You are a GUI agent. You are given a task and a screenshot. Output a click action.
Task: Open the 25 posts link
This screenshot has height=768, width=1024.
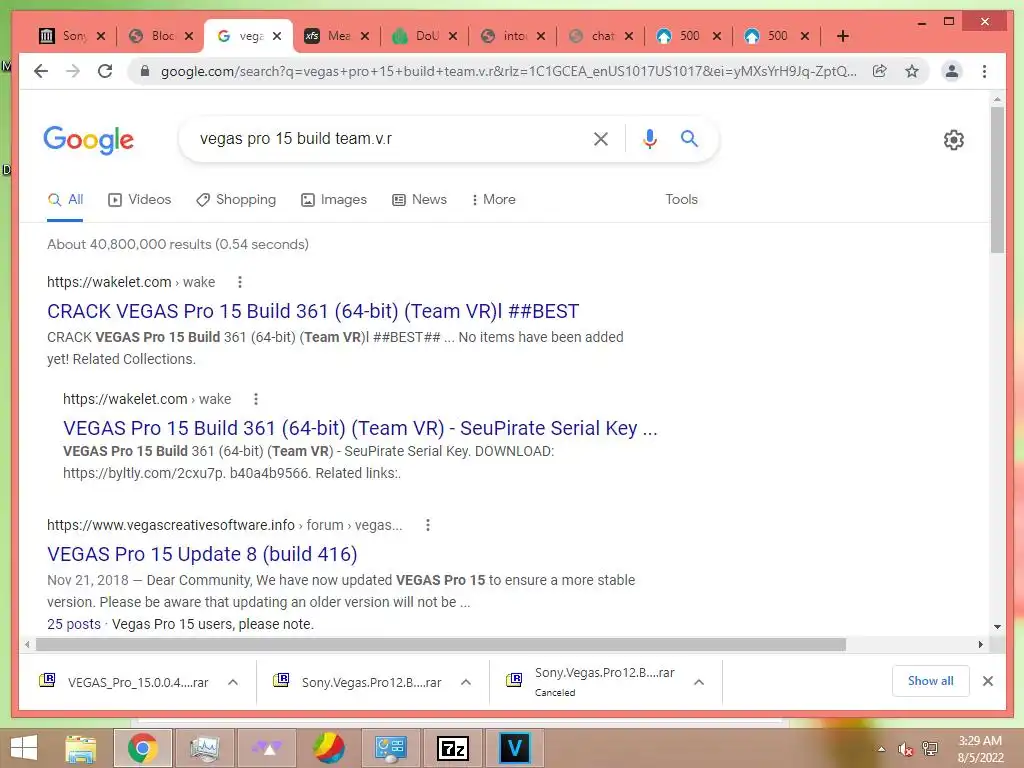74,624
